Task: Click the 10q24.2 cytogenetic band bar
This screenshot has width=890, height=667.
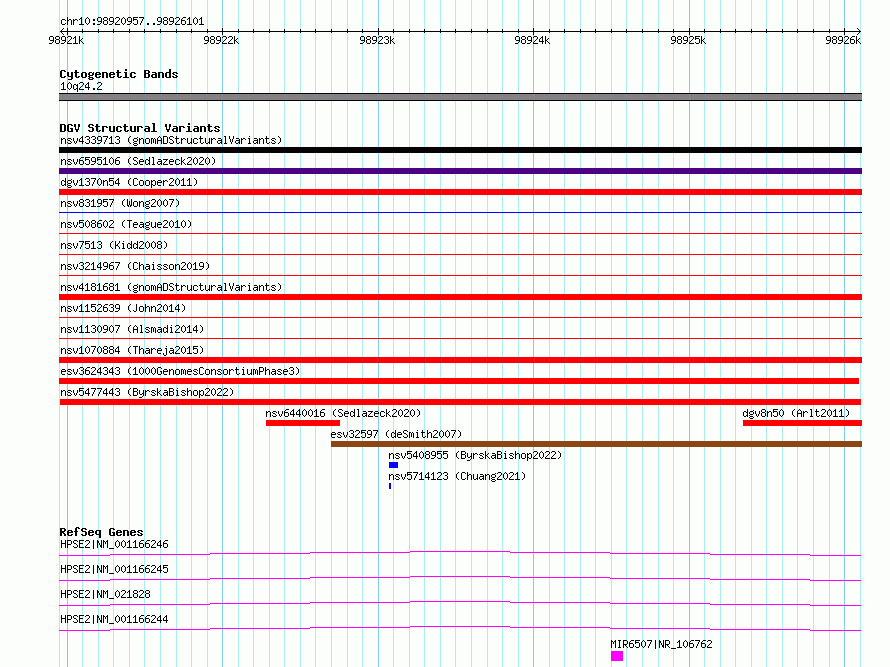Action: coord(460,97)
